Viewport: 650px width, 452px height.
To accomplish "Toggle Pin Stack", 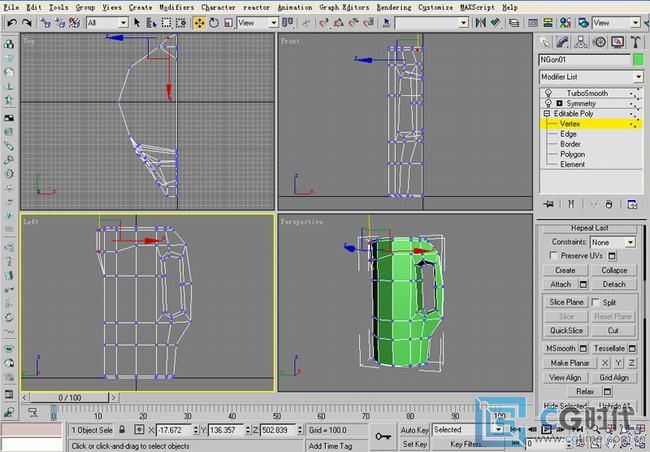I will pyautogui.click(x=549, y=204).
